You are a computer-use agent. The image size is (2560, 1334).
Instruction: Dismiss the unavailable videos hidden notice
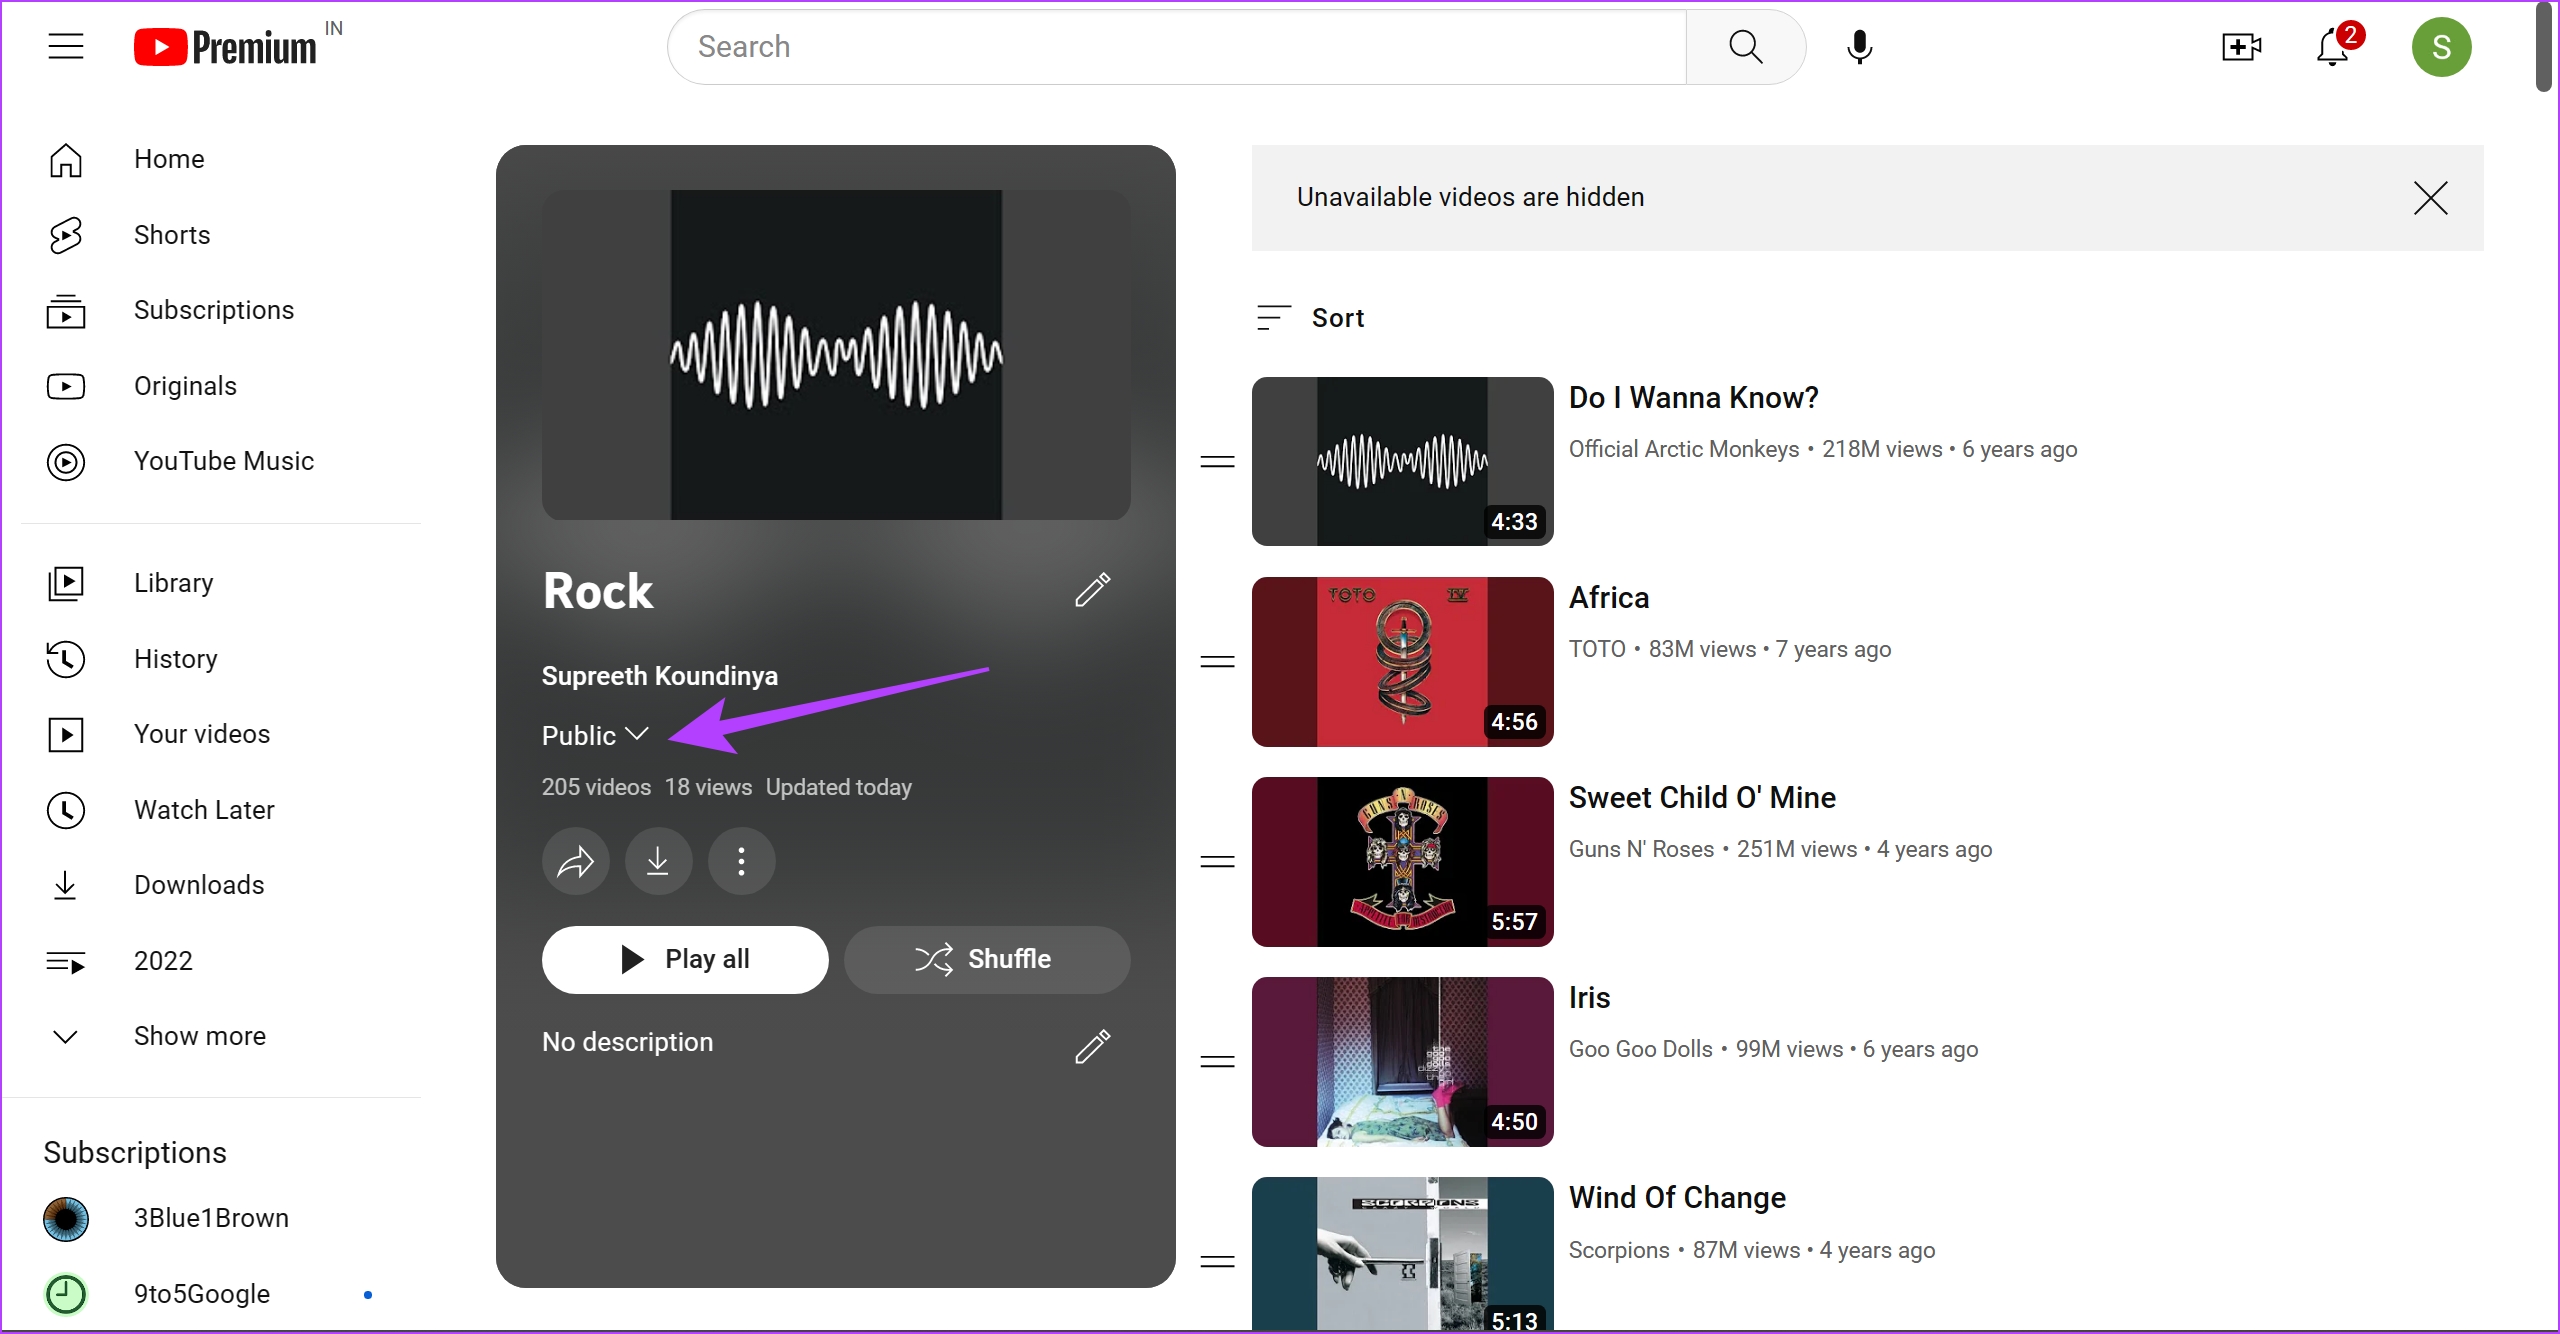2430,198
